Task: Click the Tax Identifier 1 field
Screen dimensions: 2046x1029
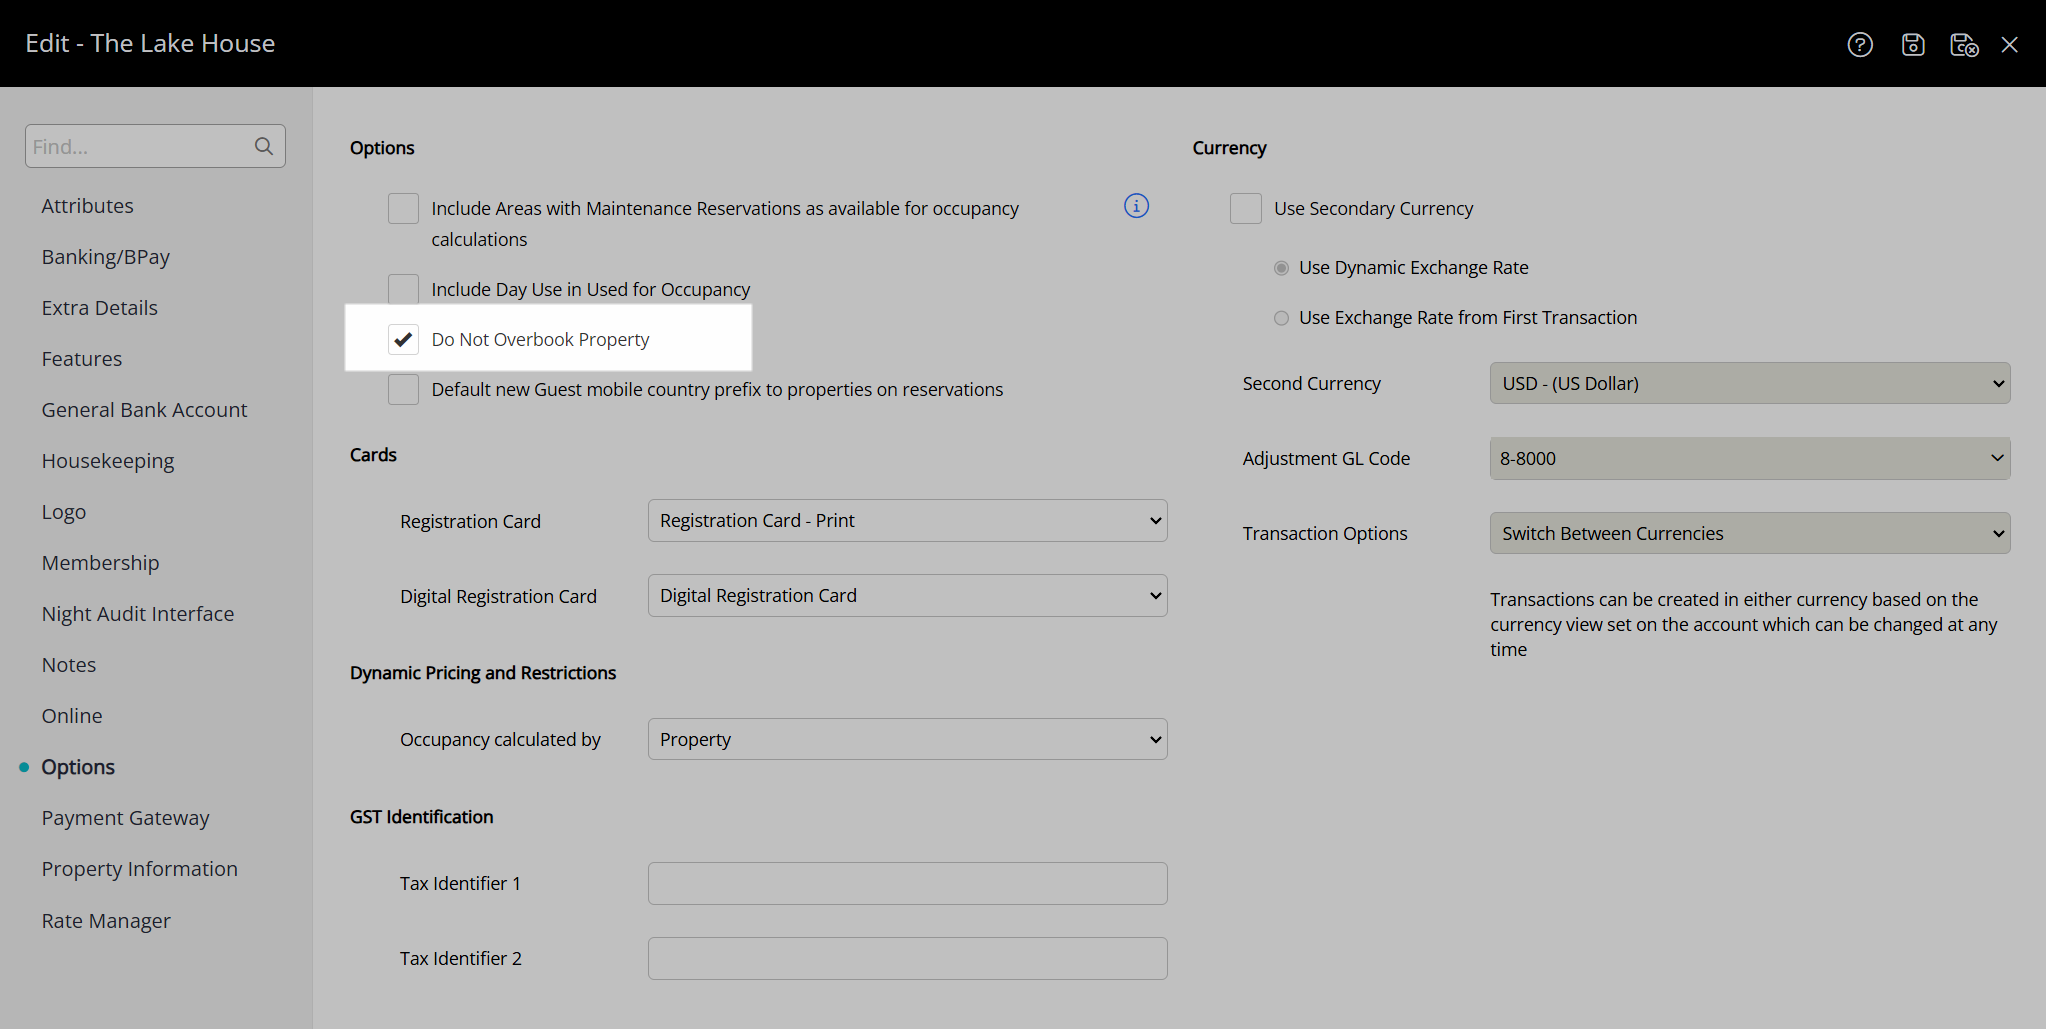Action: click(x=907, y=883)
